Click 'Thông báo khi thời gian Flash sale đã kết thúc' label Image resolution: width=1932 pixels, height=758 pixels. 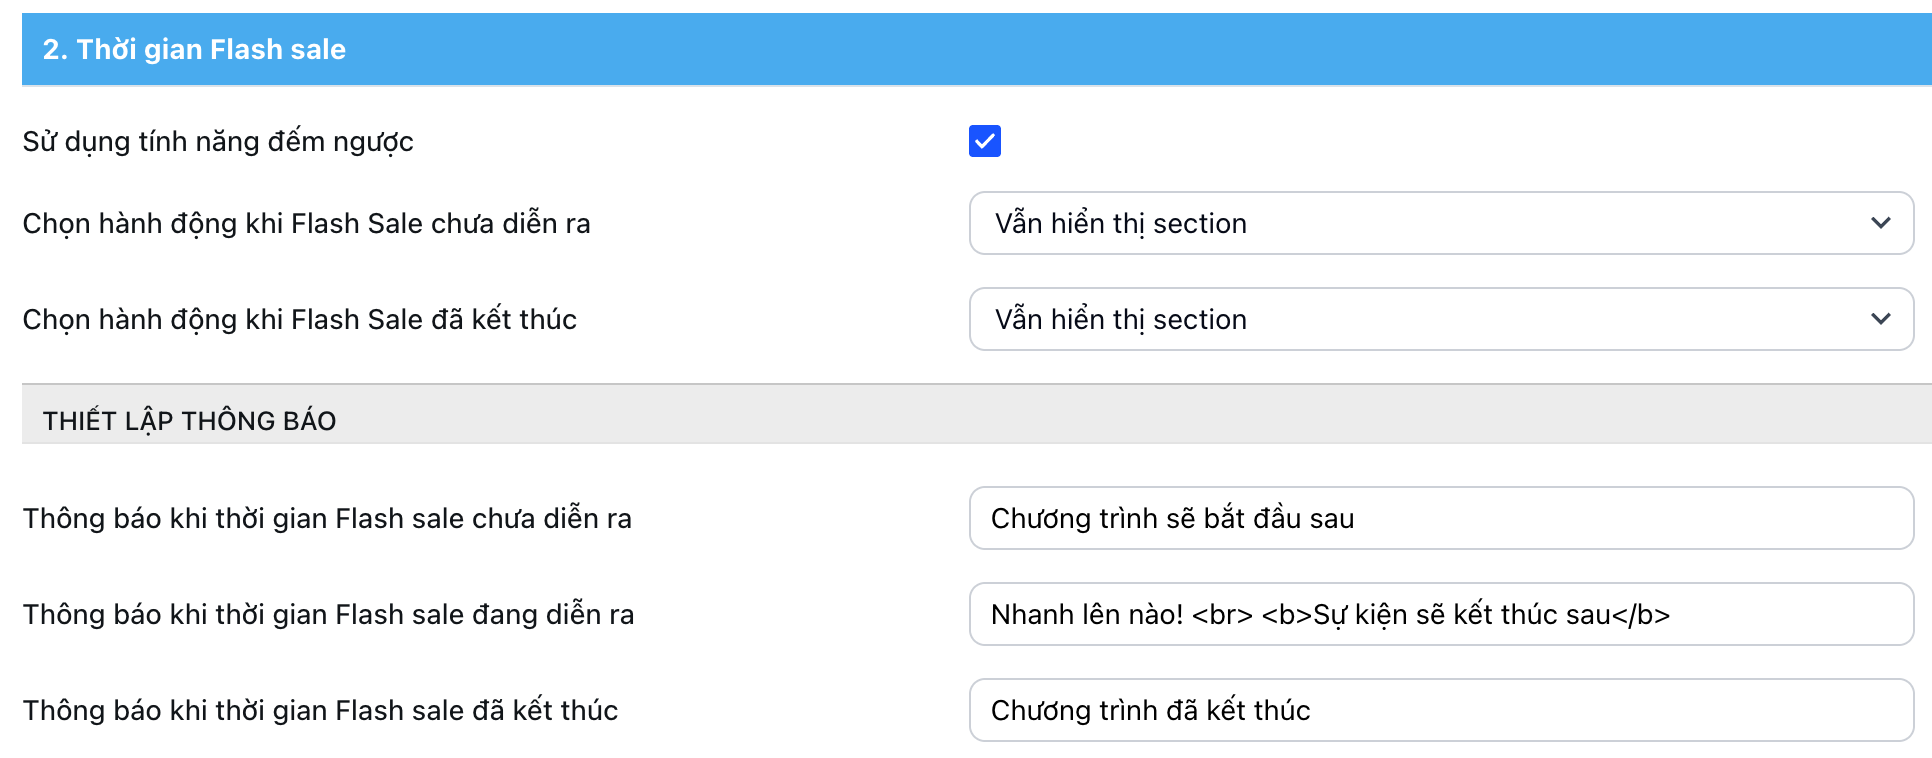pos(320,710)
